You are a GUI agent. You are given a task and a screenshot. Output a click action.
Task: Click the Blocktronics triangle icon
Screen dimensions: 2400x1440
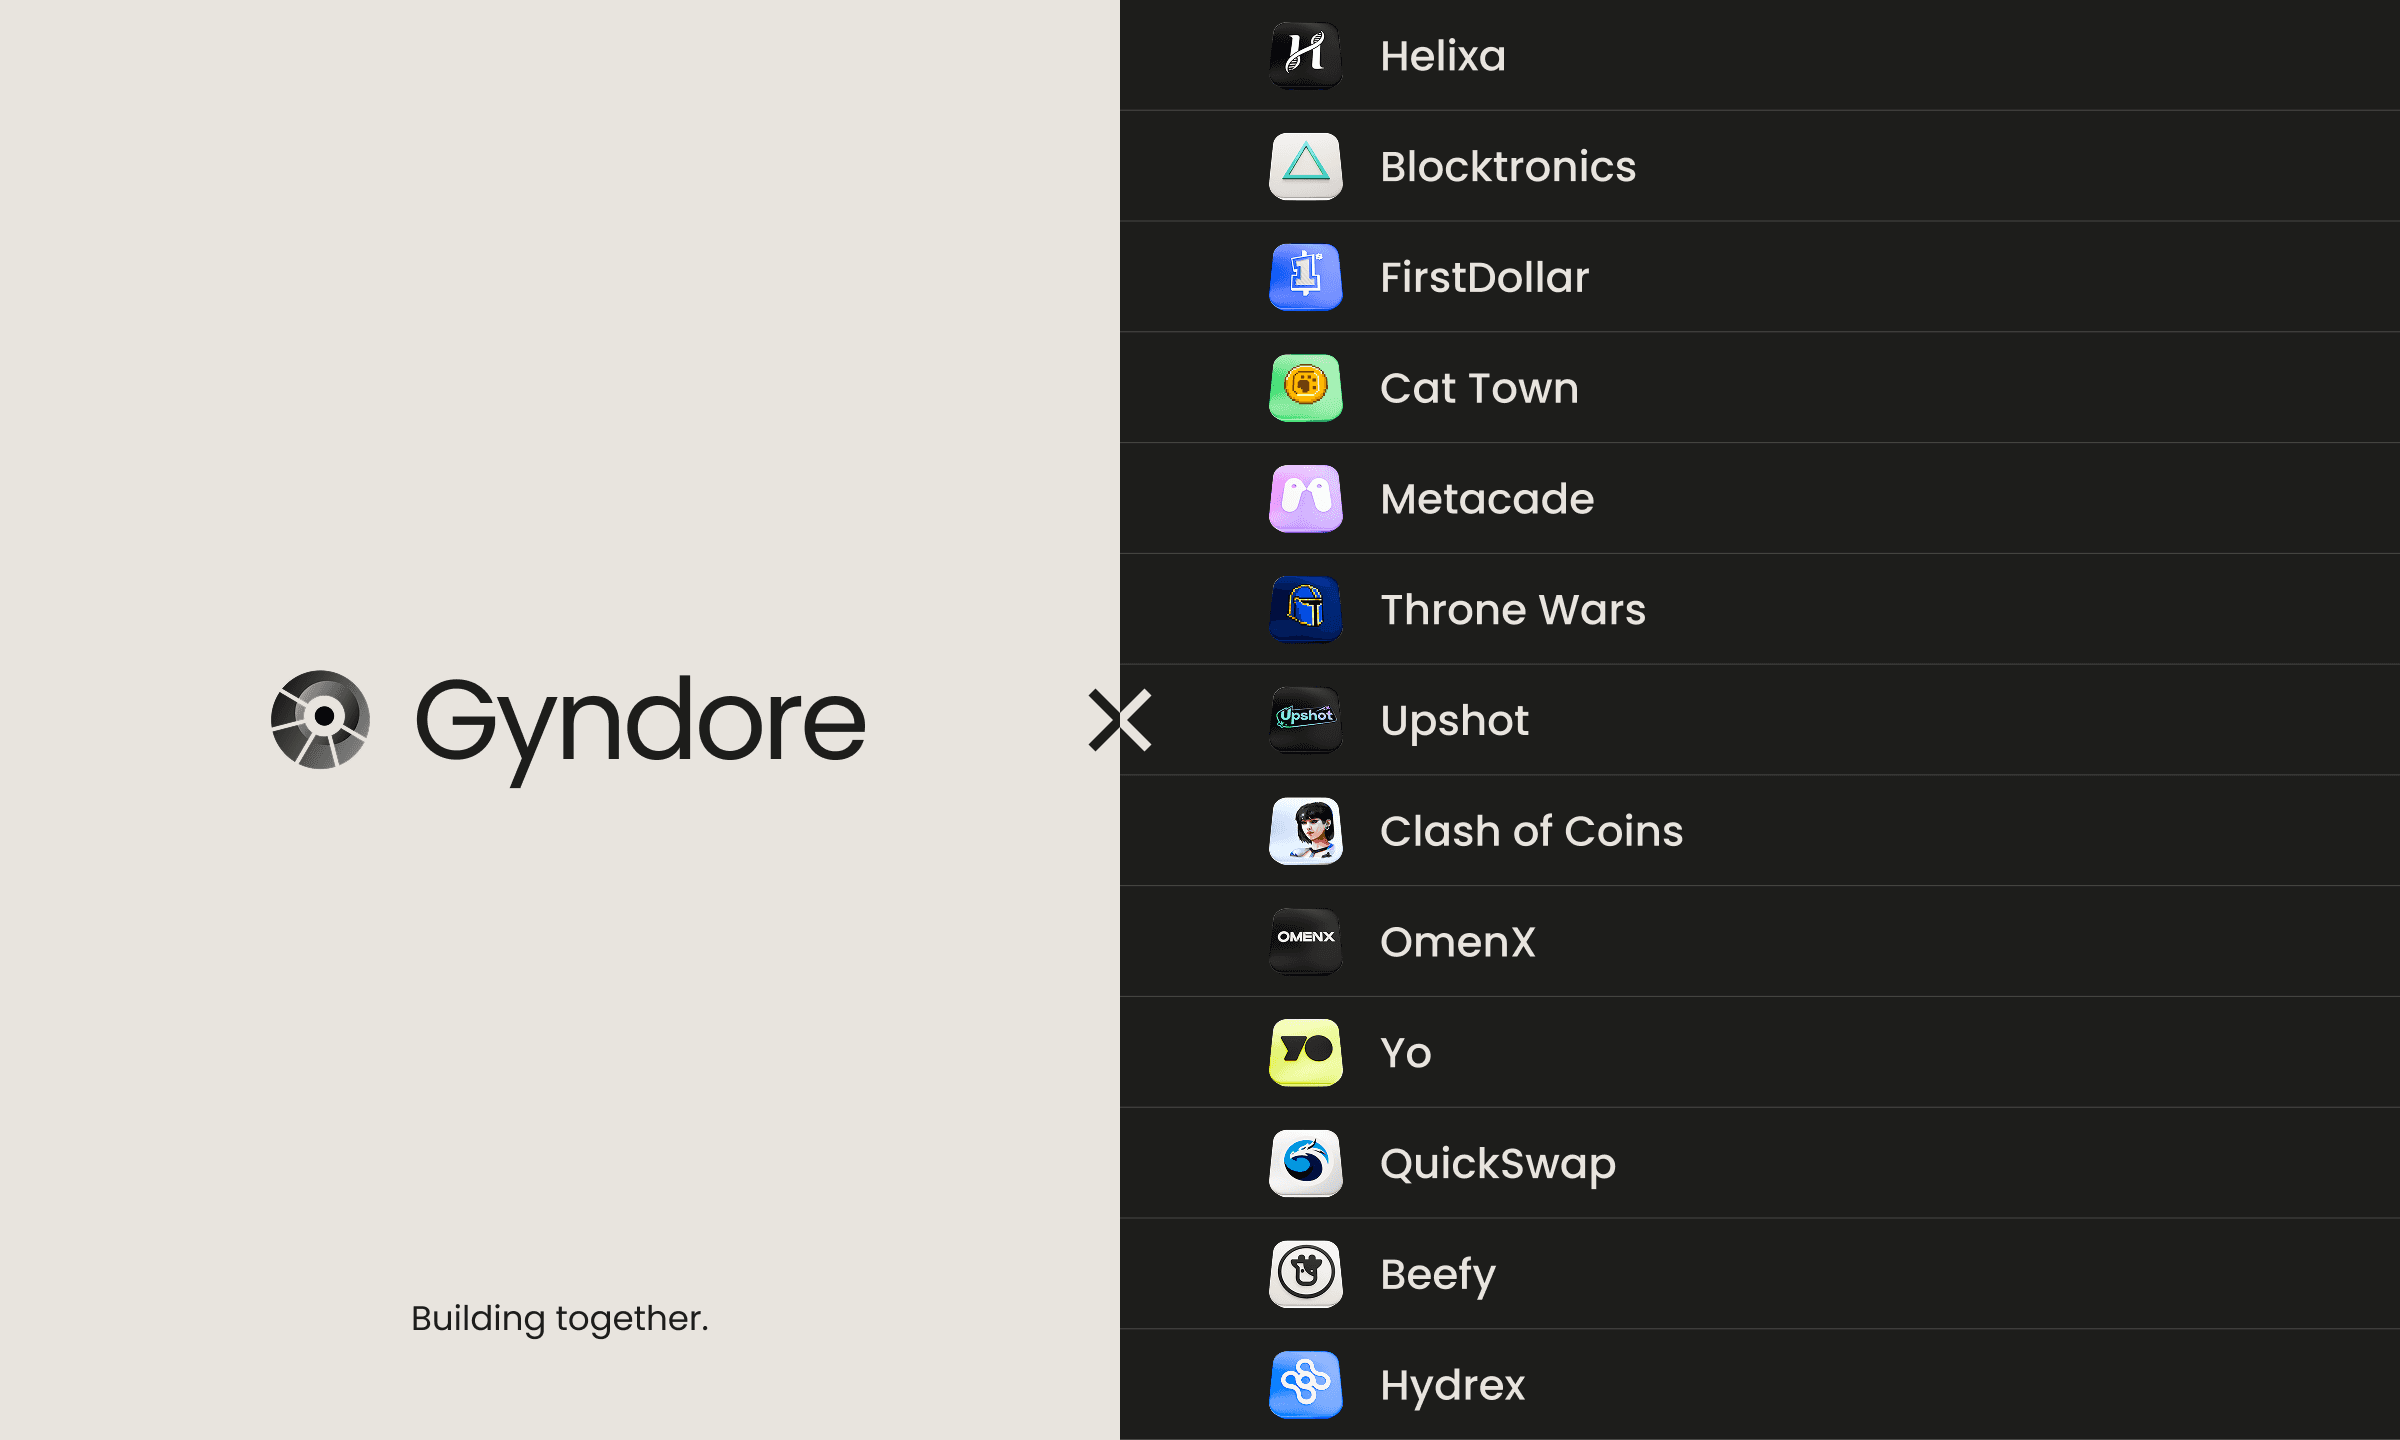(x=1305, y=166)
